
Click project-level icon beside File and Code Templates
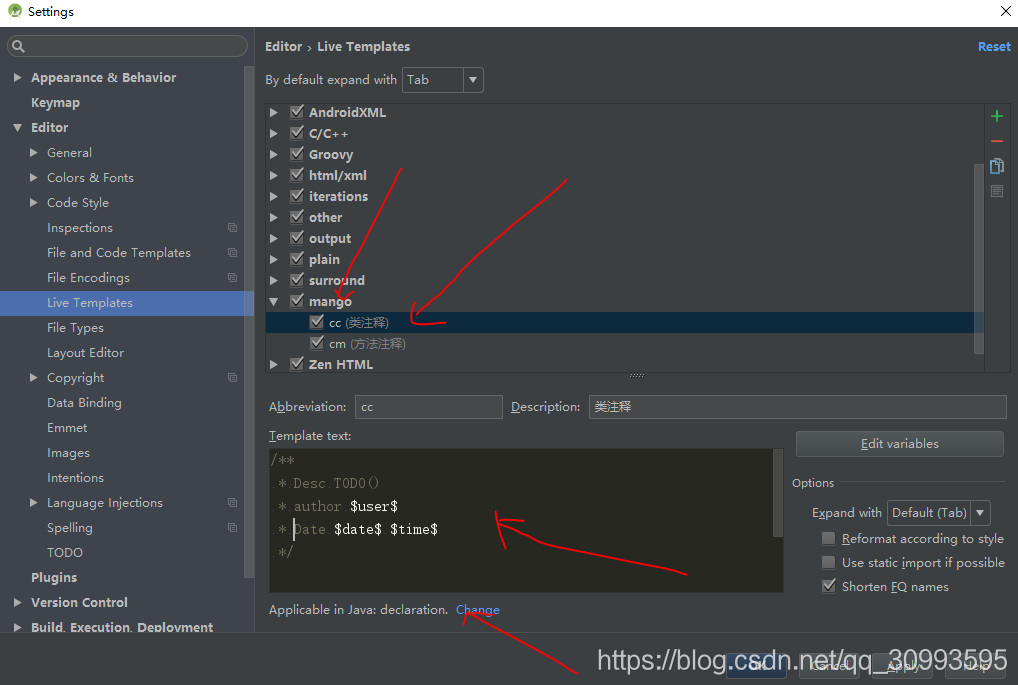(232, 252)
